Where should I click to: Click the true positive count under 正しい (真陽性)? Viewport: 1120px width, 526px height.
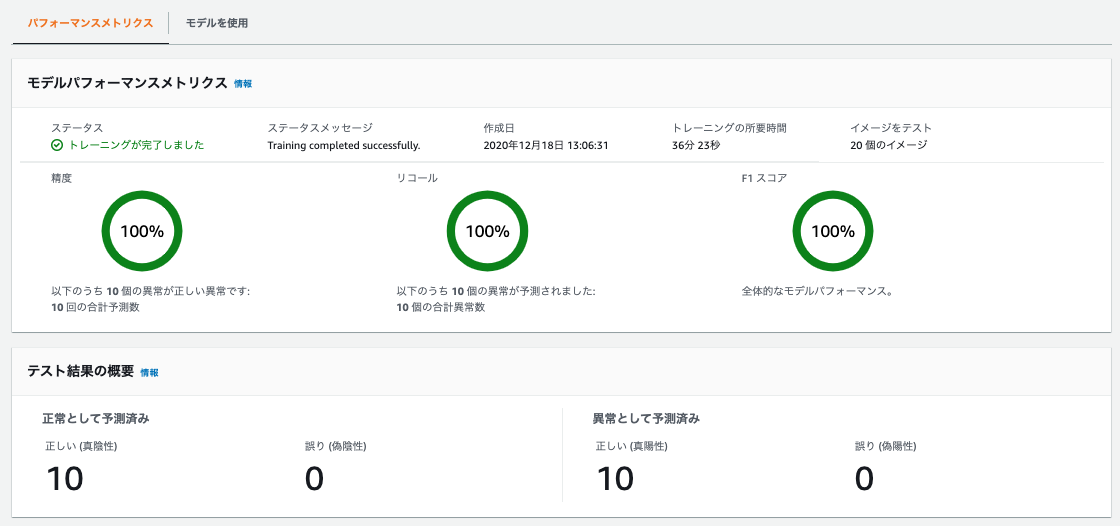(x=615, y=479)
